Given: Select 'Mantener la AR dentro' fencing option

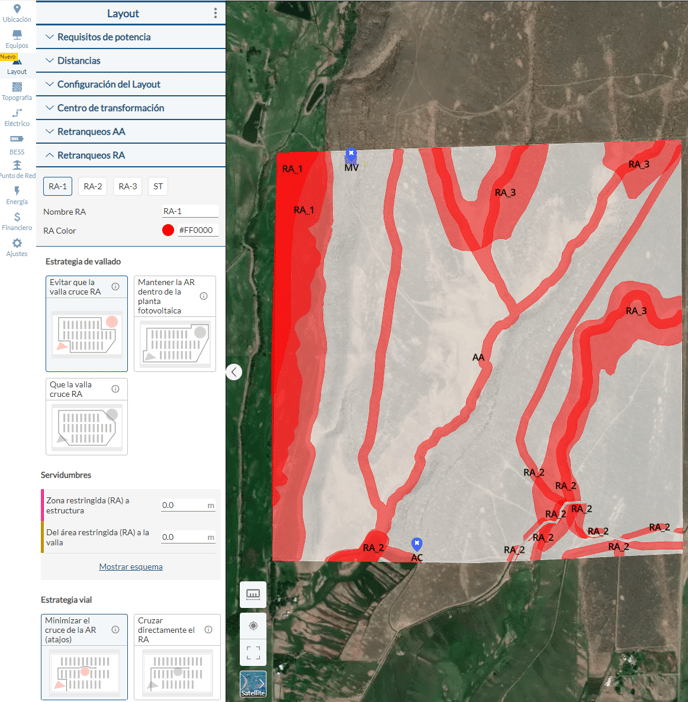Looking at the screenshot, I should click(x=174, y=324).
